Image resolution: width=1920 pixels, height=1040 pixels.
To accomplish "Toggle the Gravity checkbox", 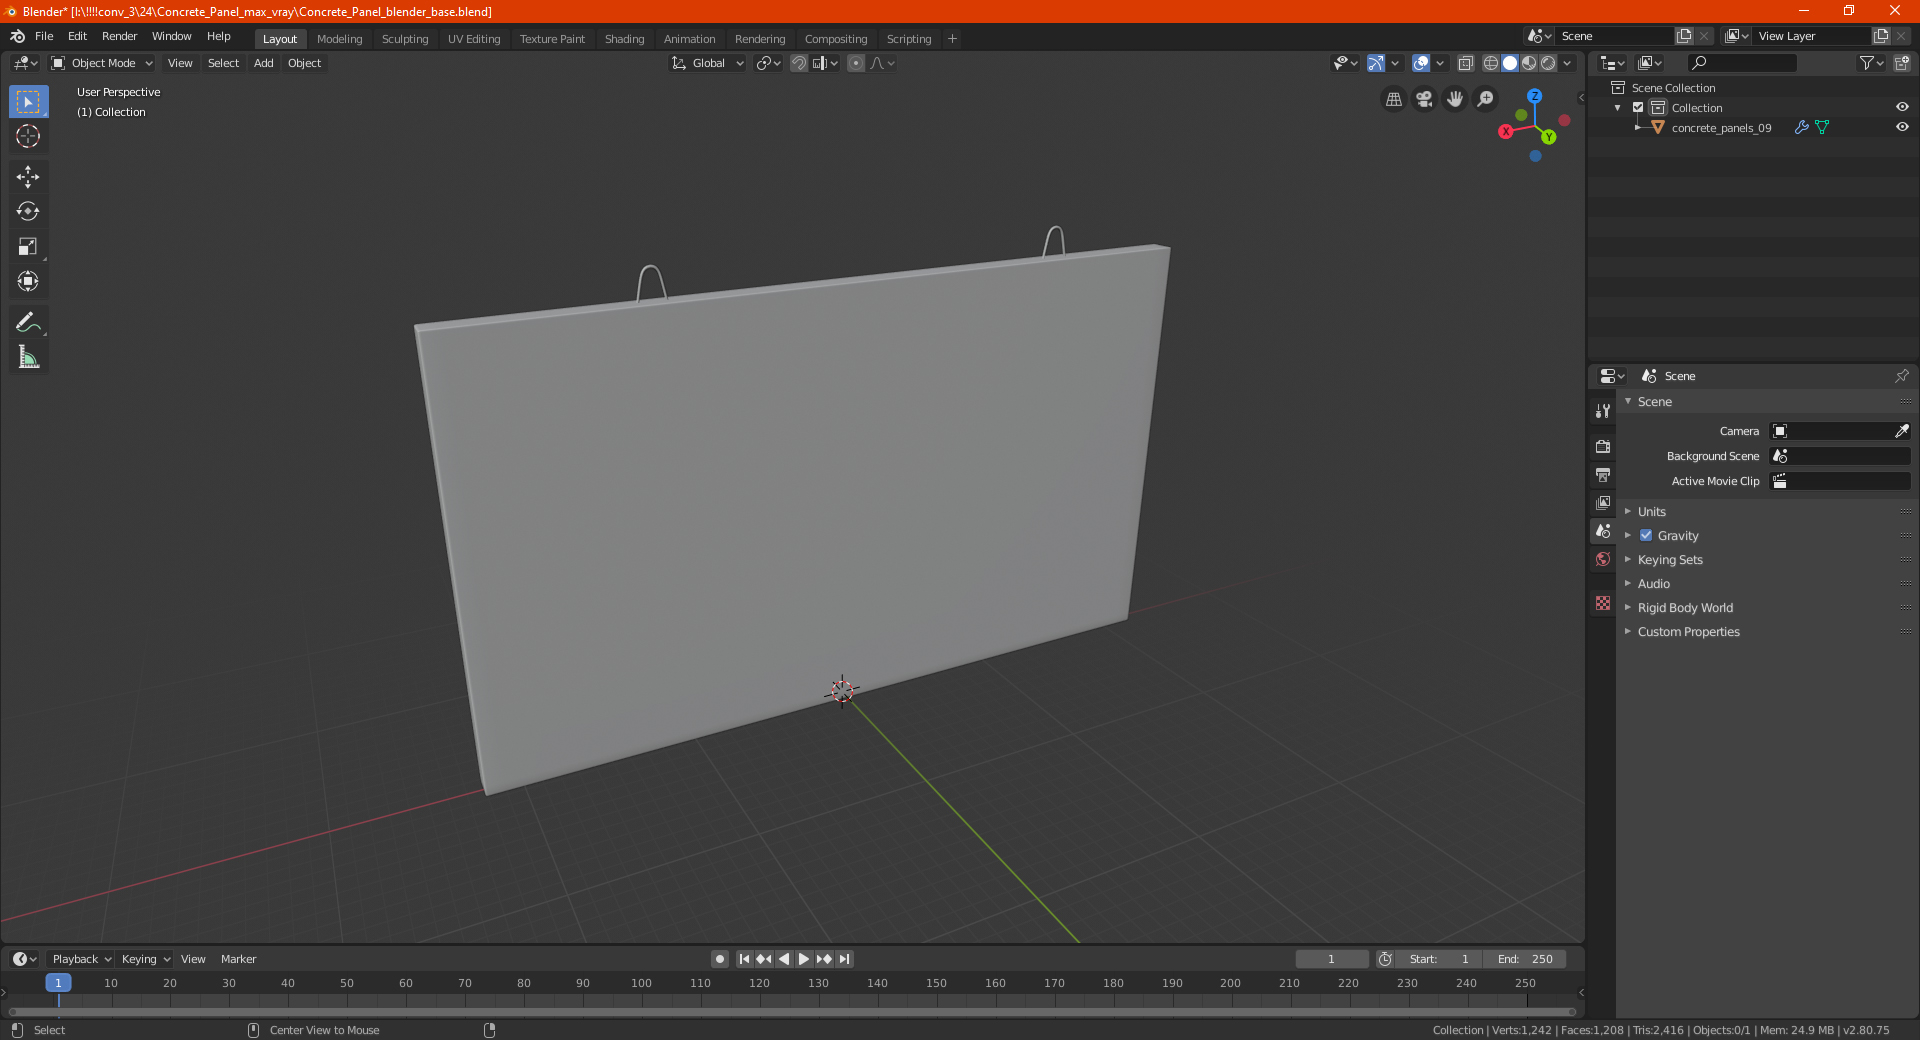I will coord(1646,535).
